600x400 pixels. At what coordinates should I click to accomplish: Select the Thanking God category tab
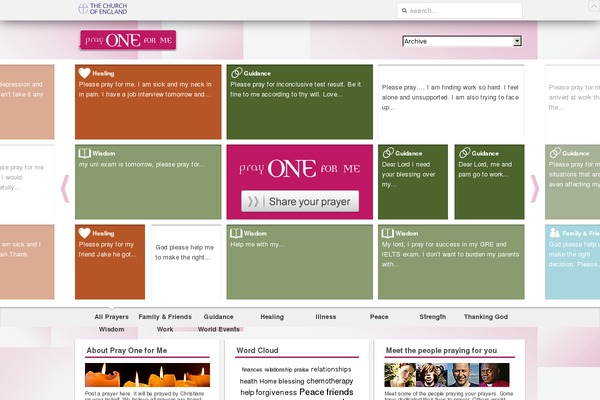[486, 317]
